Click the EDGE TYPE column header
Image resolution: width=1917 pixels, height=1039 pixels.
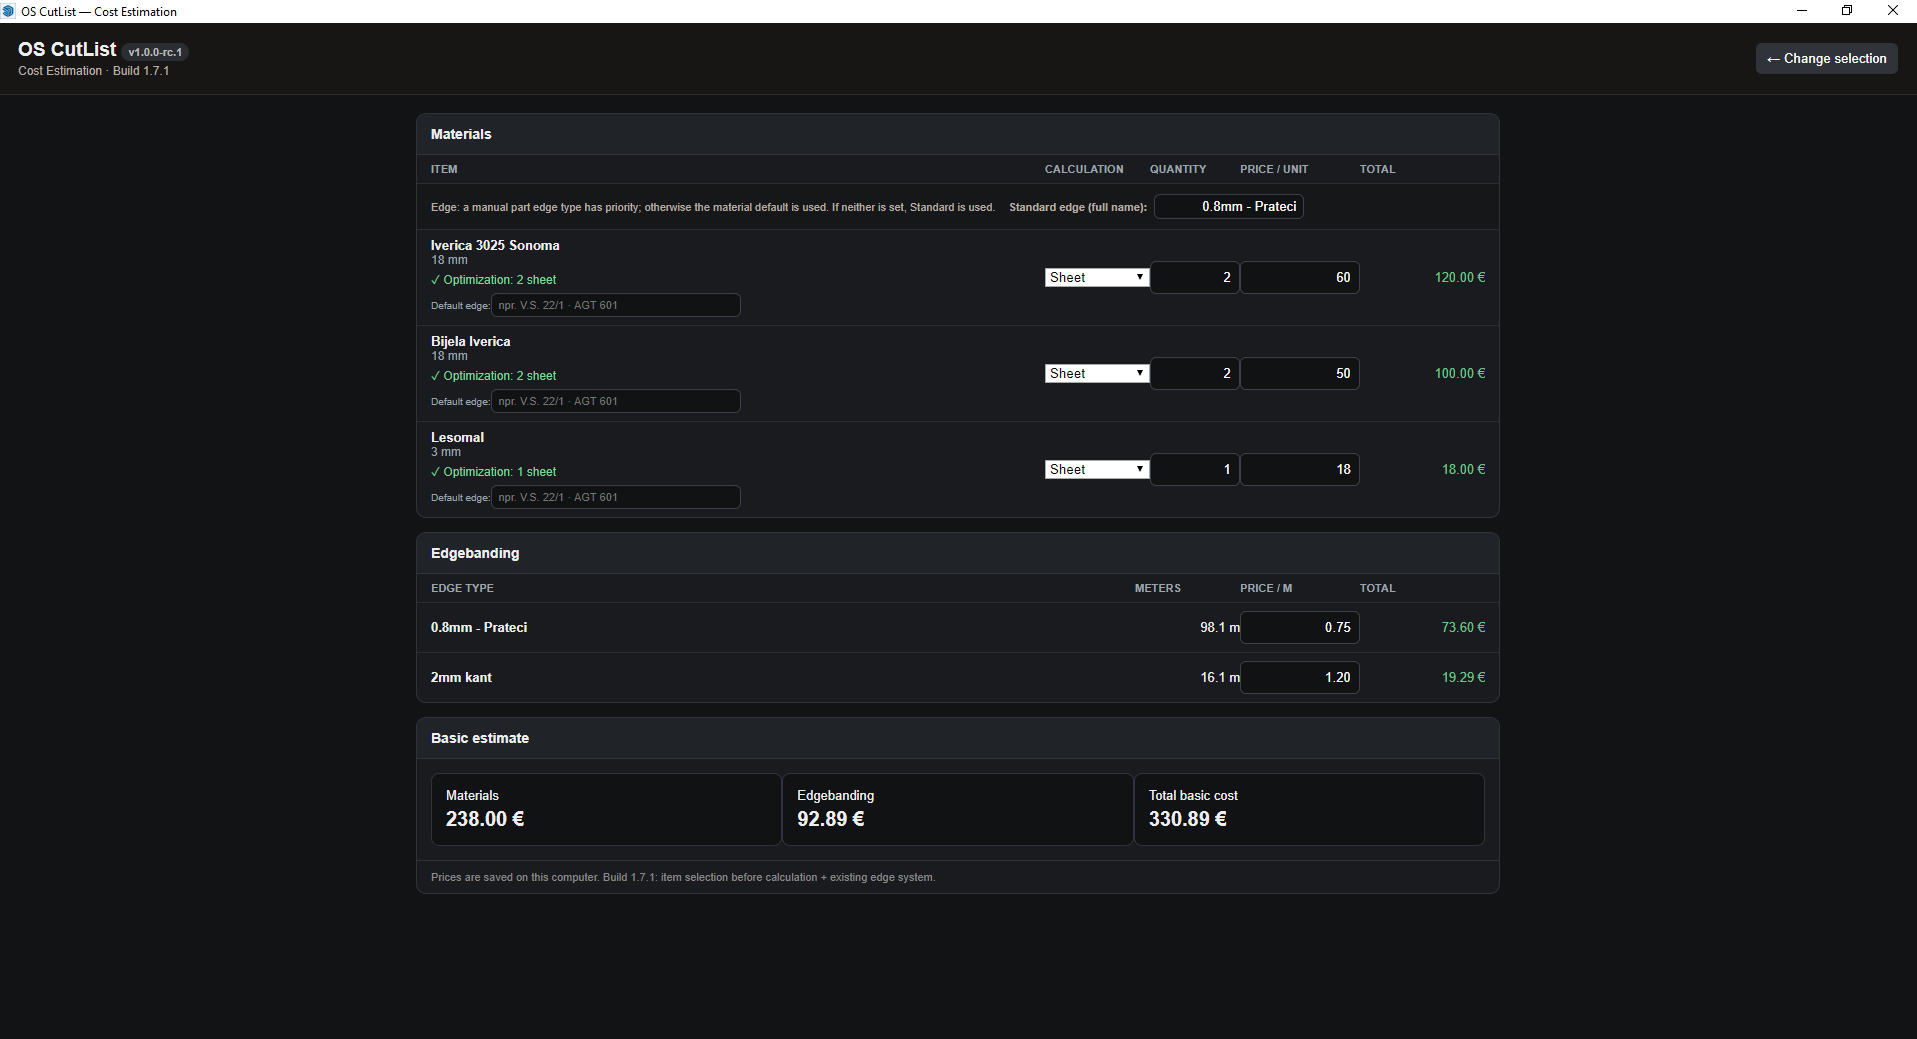(x=462, y=588)
